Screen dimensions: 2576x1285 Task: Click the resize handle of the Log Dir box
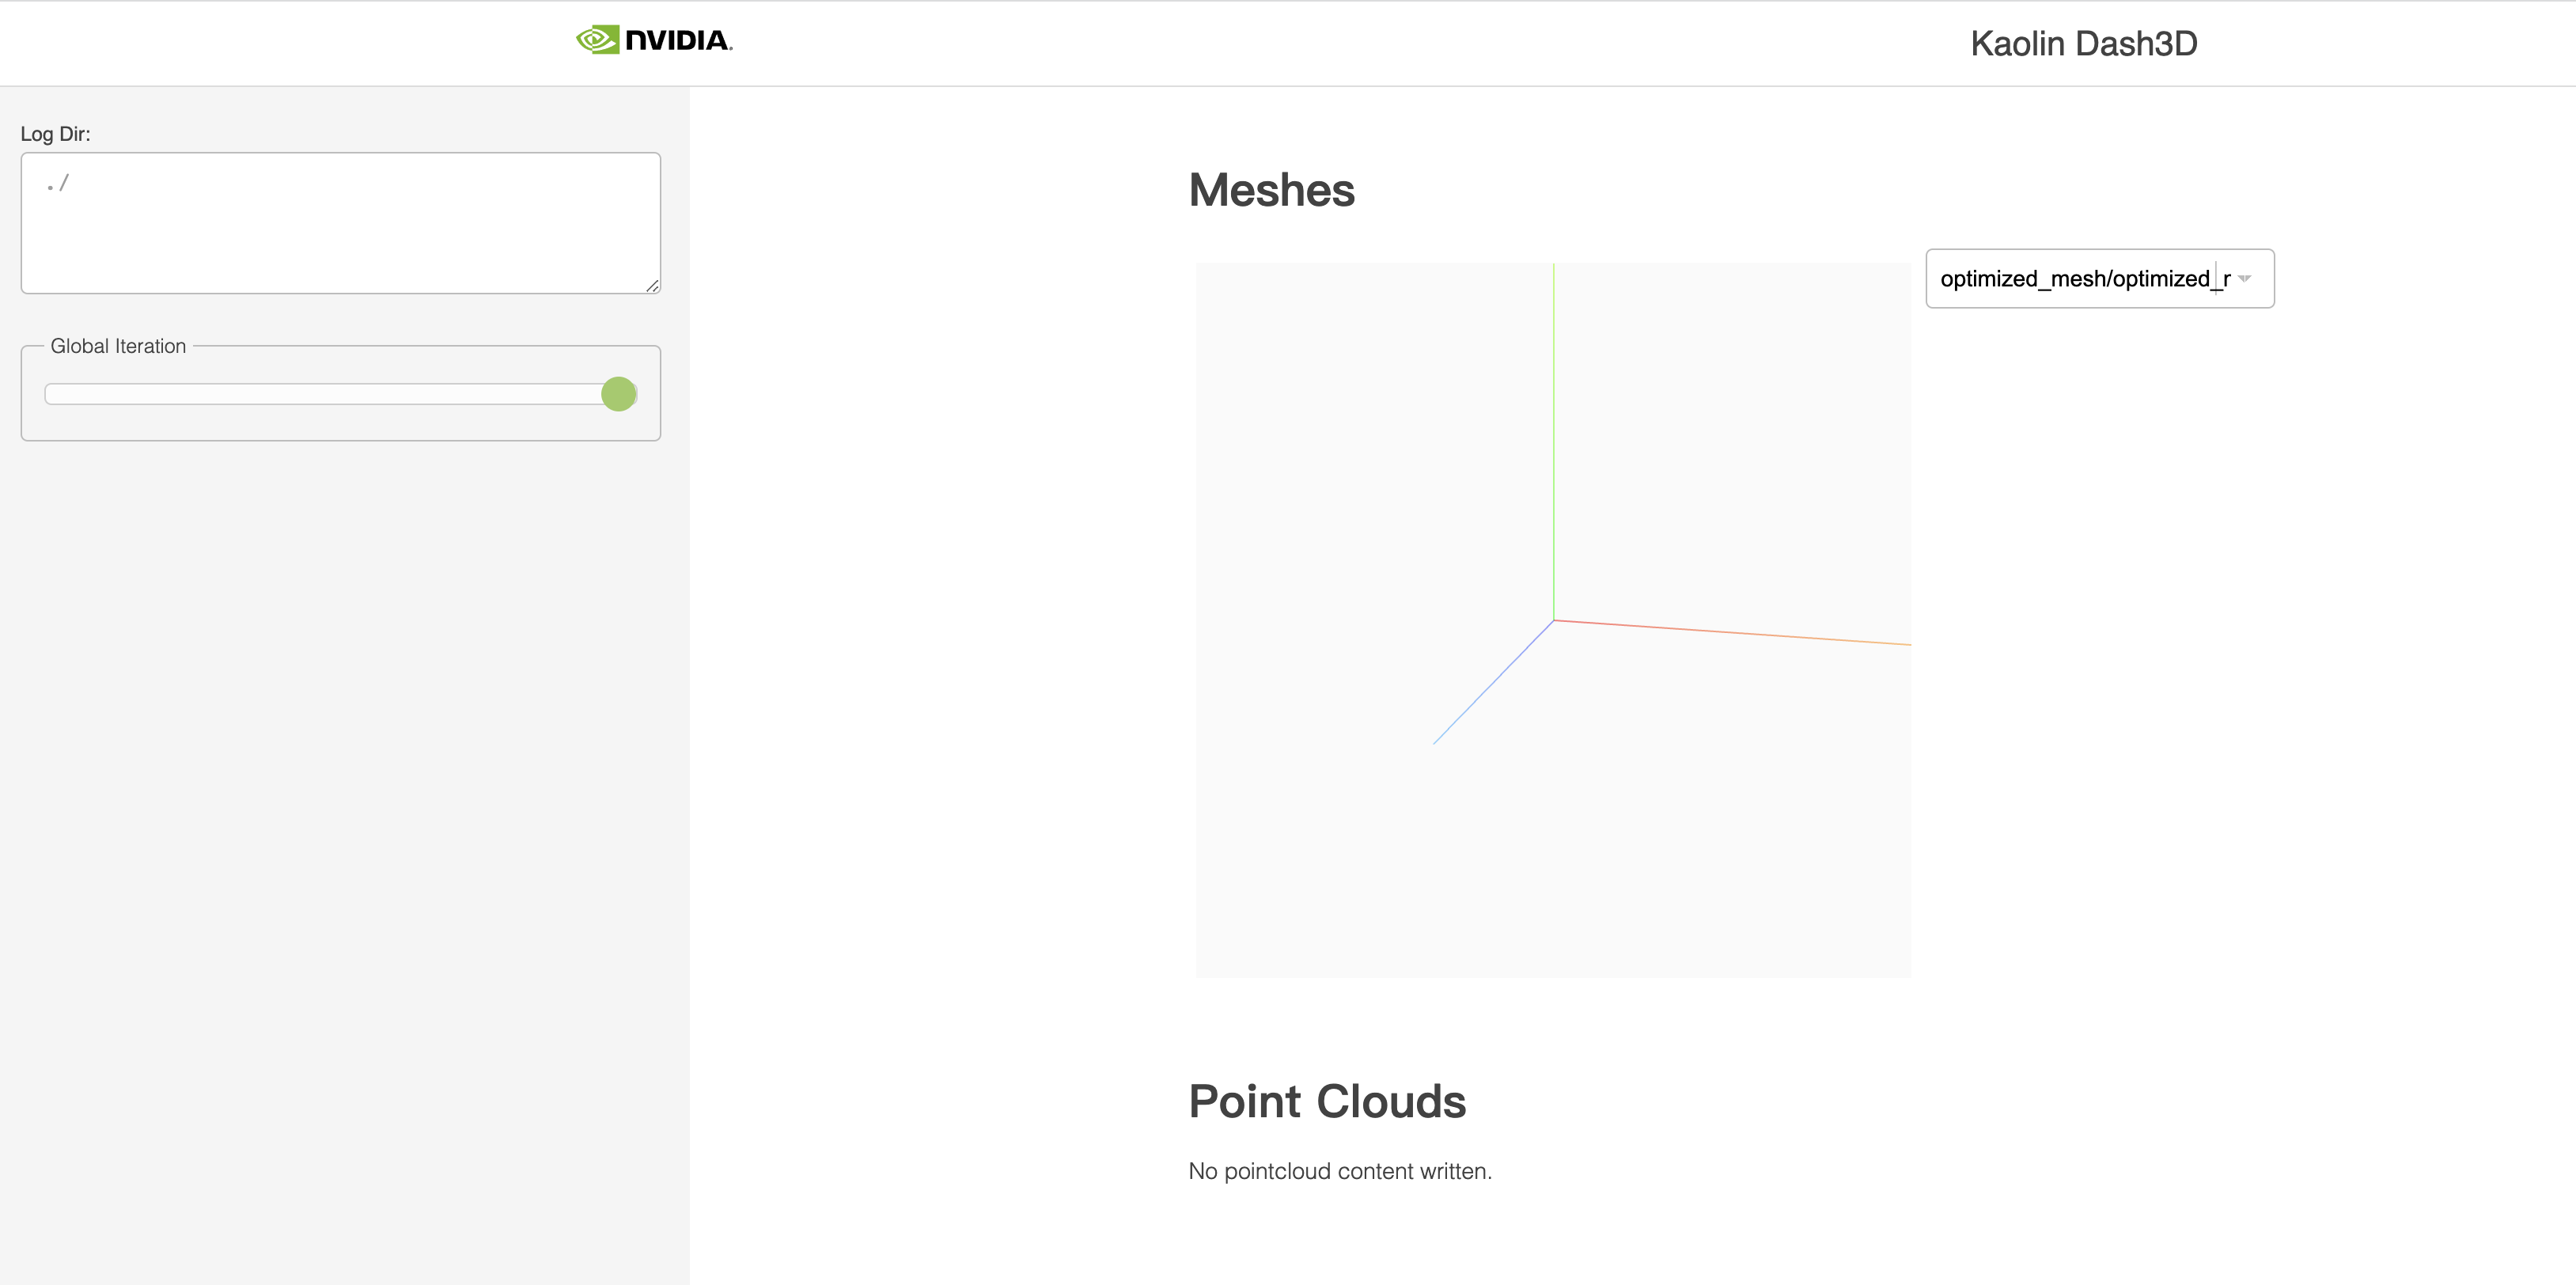[x=652, y=287]
